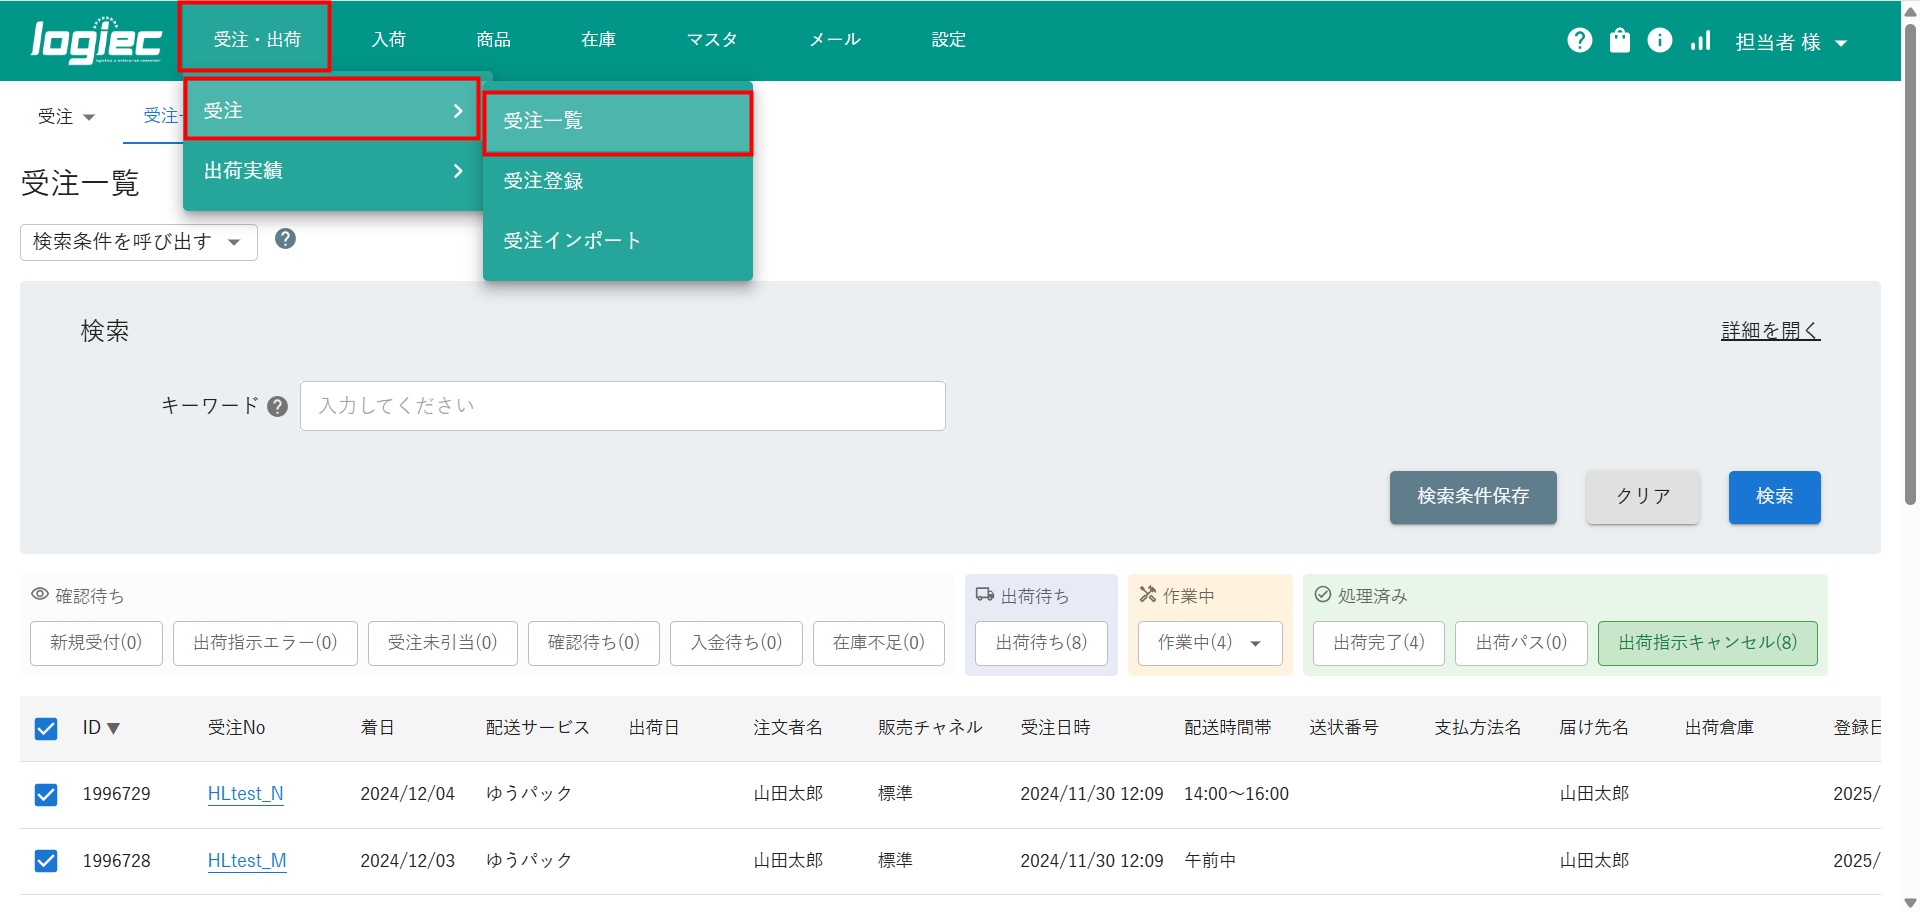Uncheck the row for order 1996729

(46, 794)
